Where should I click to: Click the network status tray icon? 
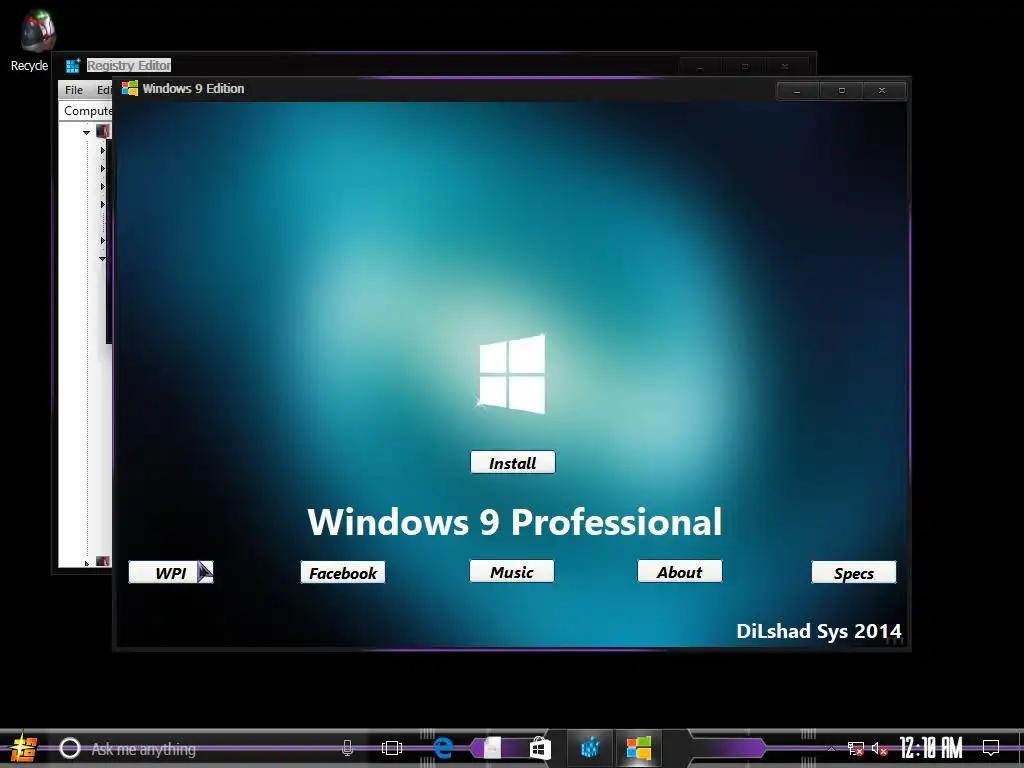pos(856,748)
